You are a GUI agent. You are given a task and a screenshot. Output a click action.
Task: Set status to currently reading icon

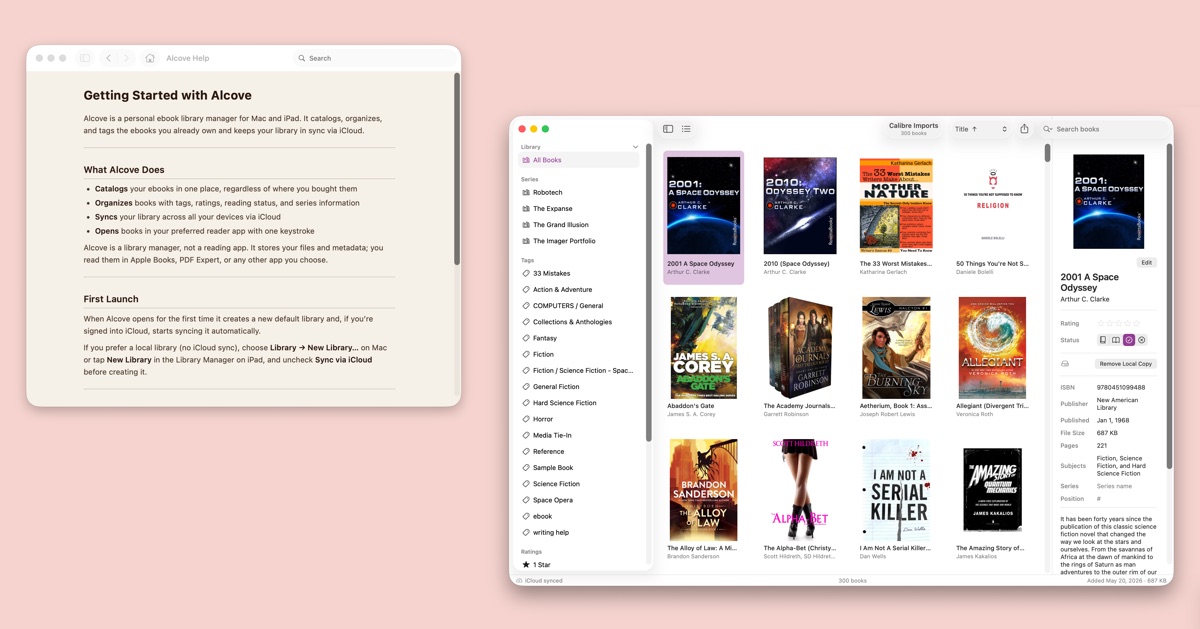(1116, 340)
